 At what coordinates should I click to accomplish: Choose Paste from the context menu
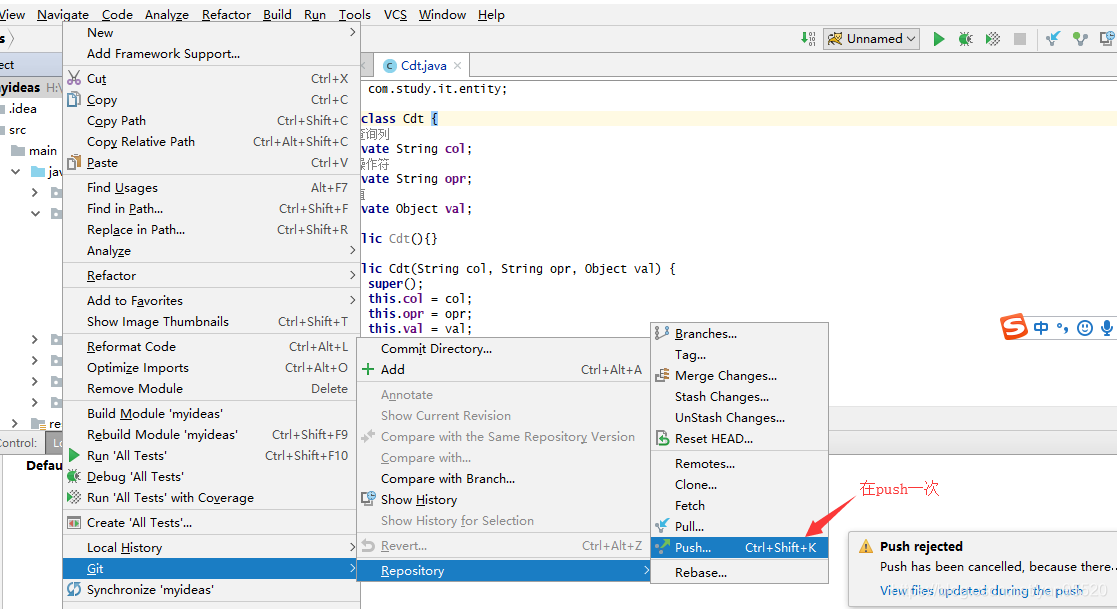[x=211, y=162]
